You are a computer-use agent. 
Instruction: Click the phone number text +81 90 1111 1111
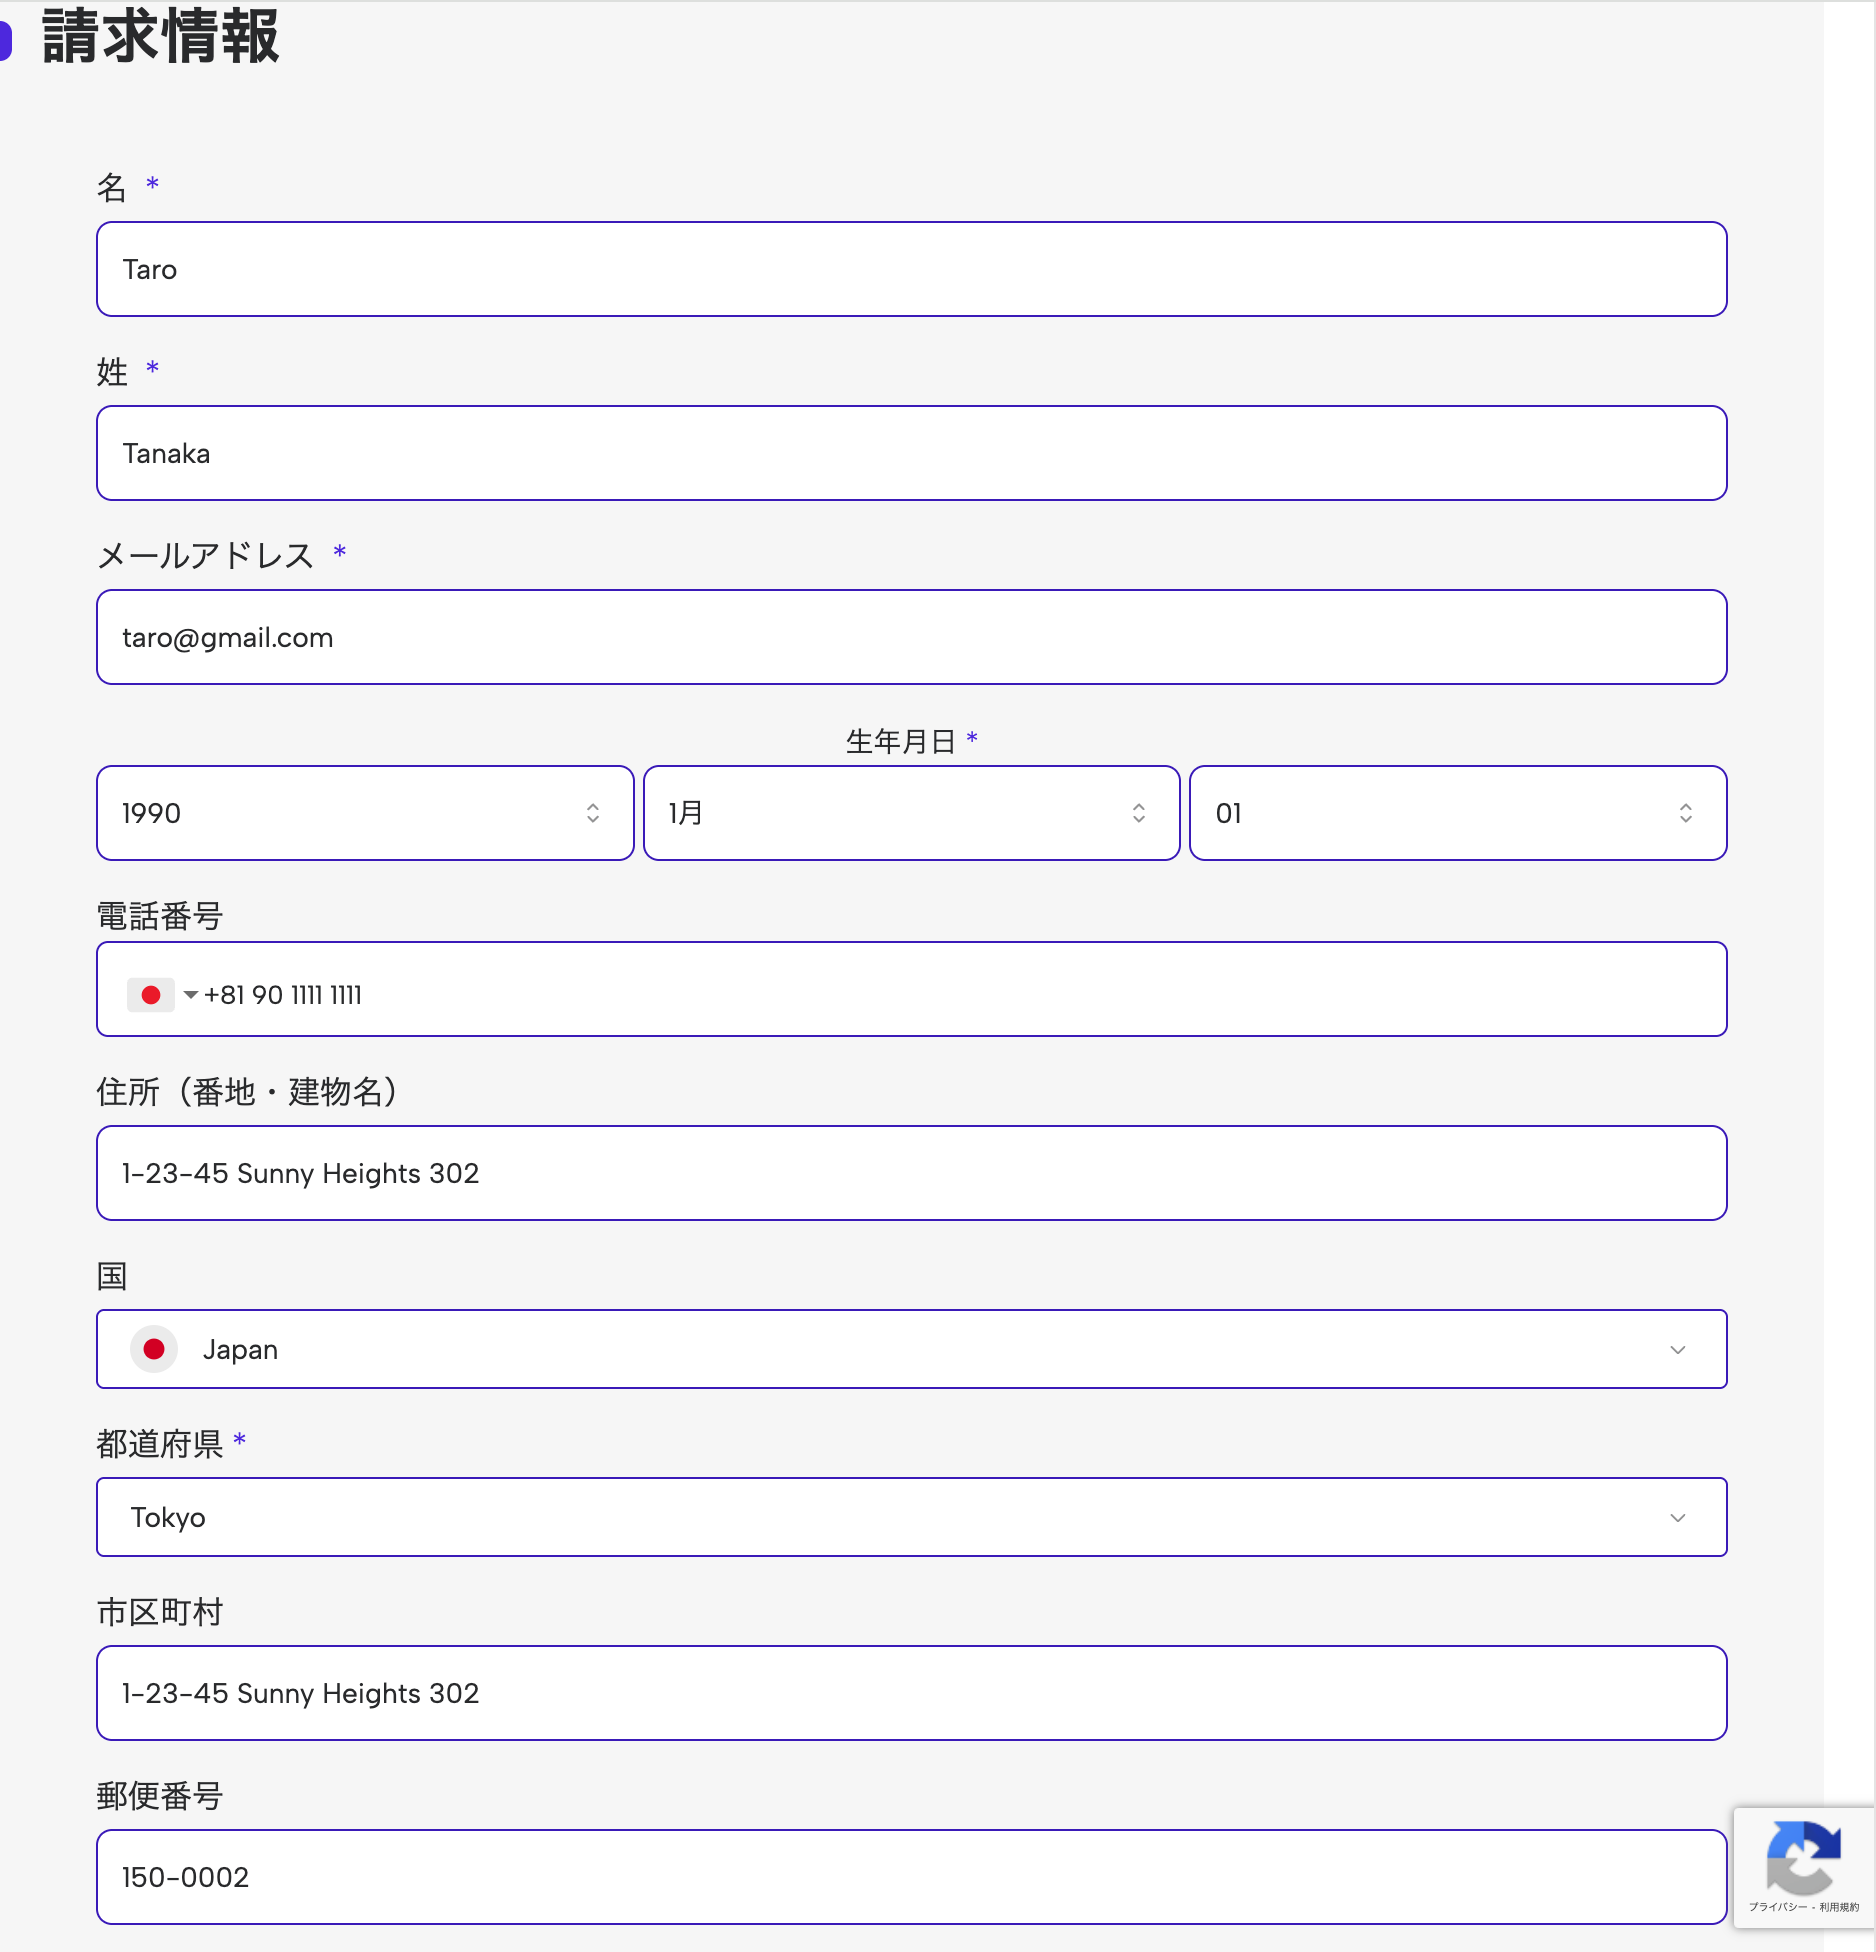pos(283,995)
